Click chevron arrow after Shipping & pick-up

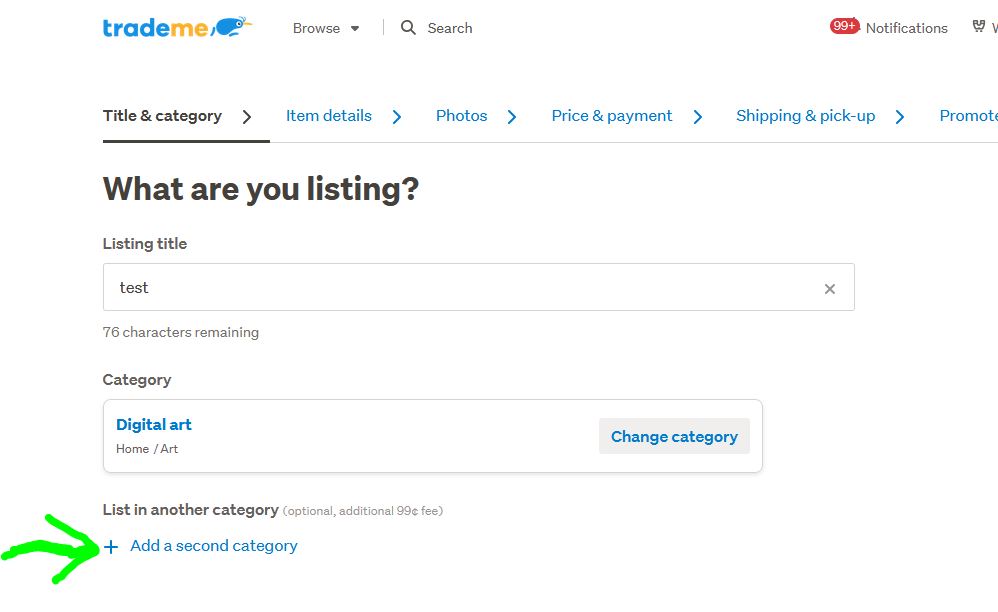click(900, 117)
